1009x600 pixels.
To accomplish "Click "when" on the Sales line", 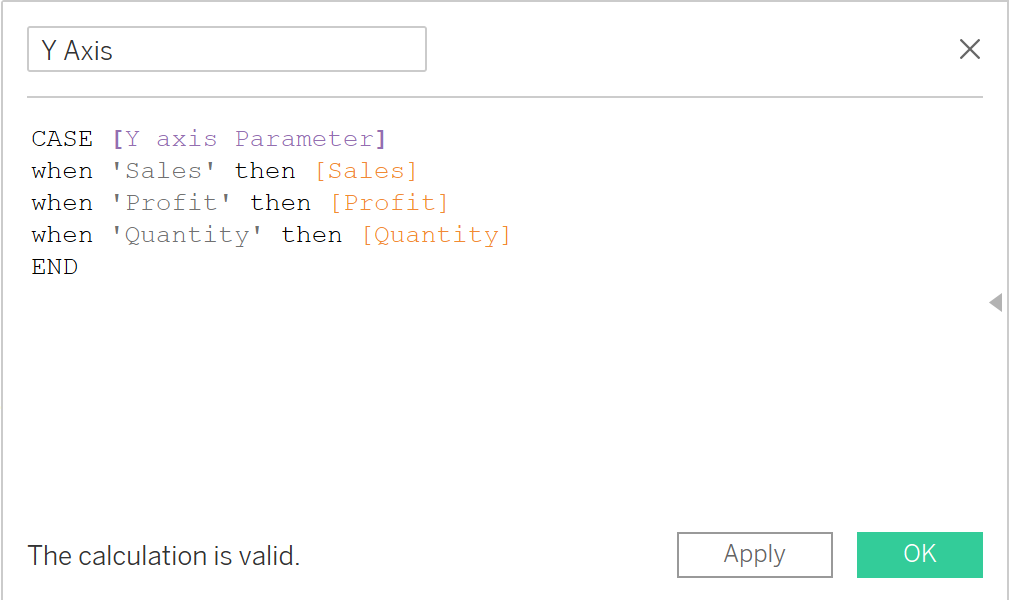I will 62,171.
